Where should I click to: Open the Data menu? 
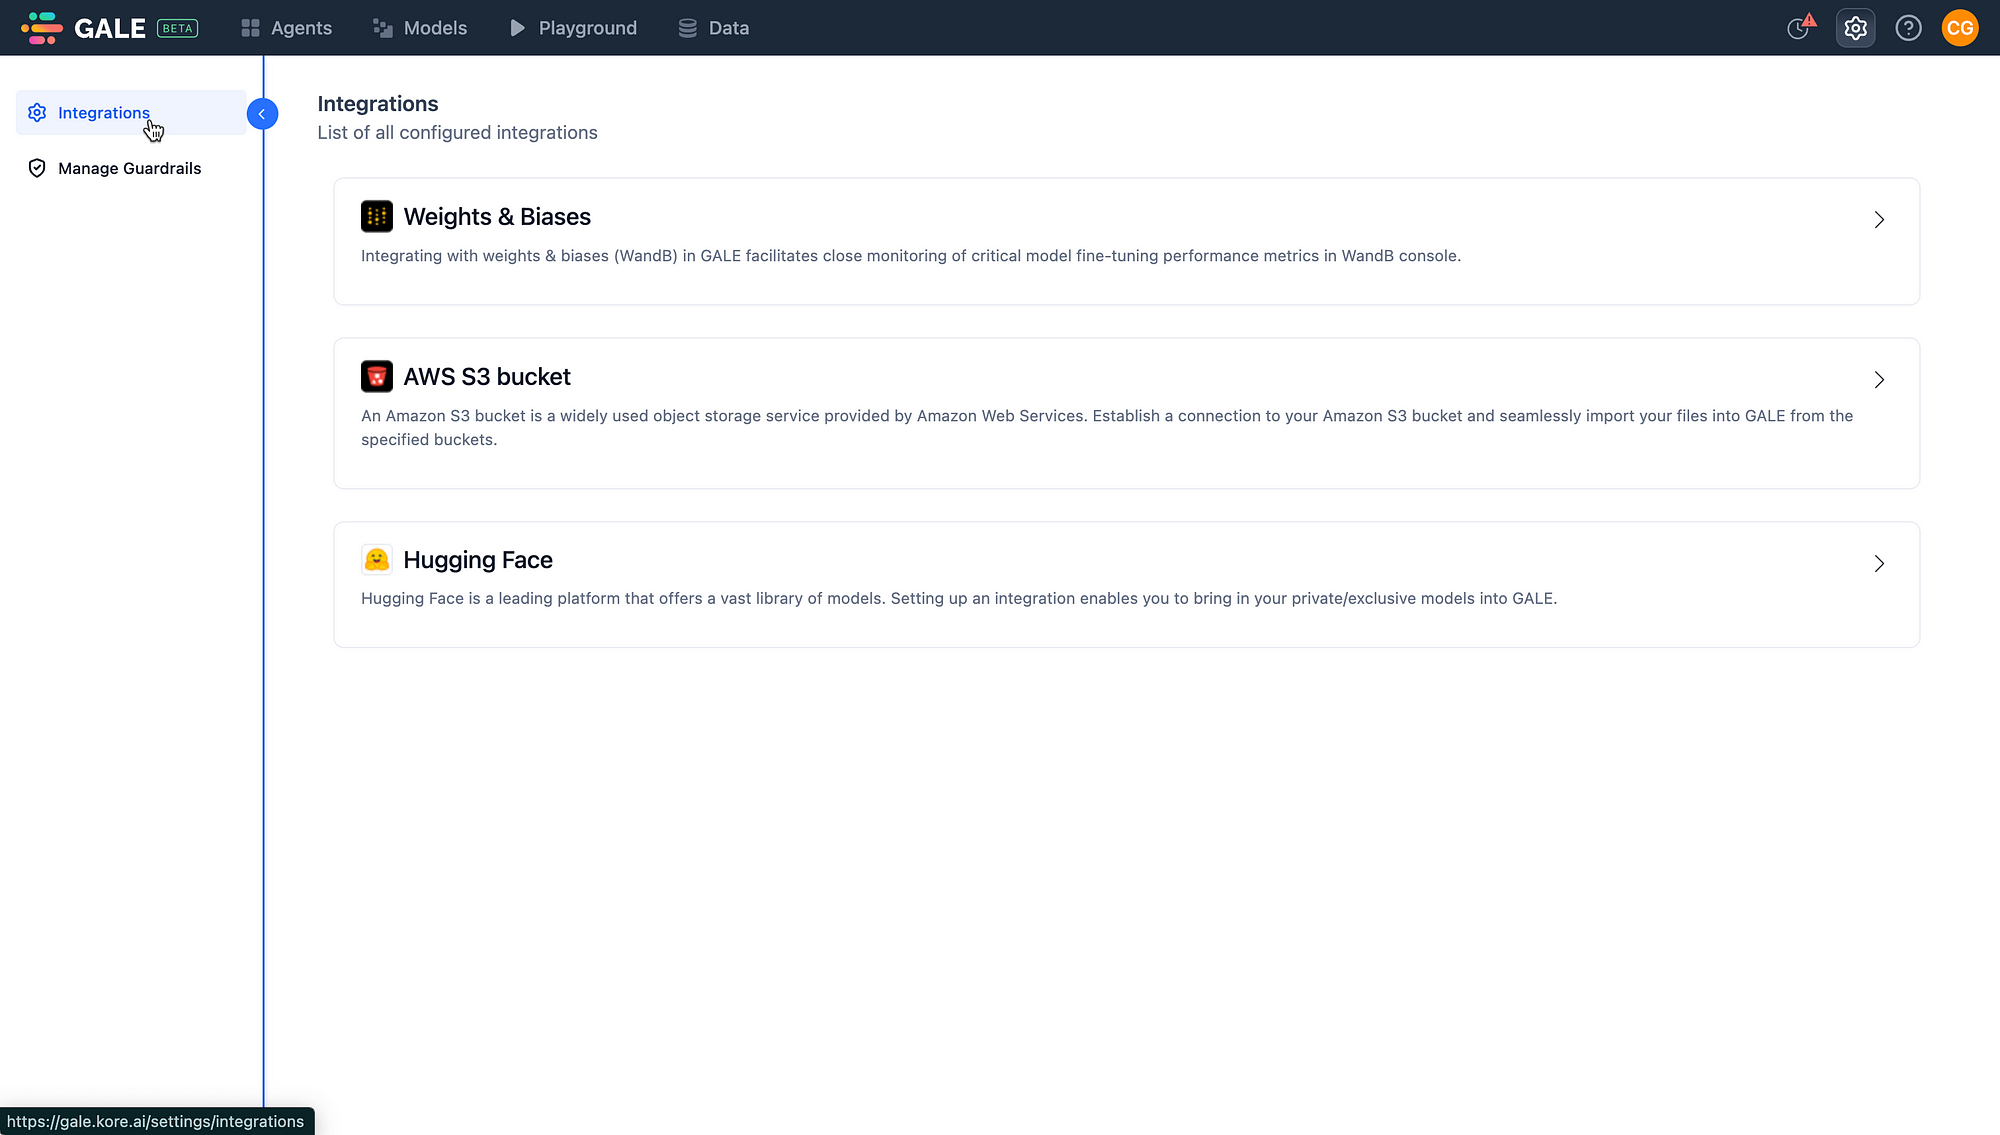point(713,28)
